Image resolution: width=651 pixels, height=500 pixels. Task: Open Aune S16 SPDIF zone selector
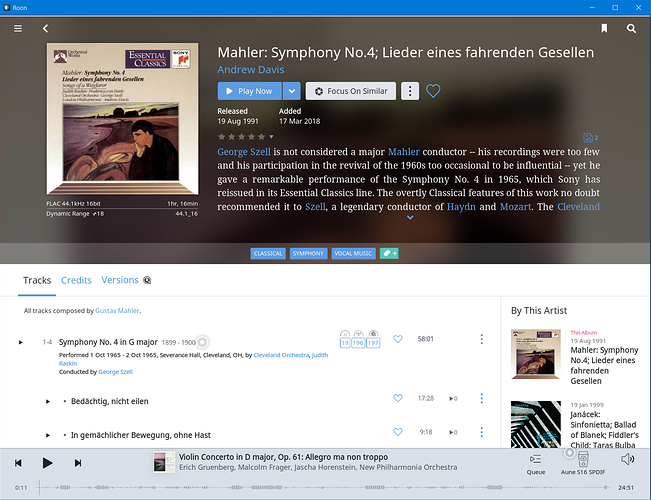pos(583,463)
